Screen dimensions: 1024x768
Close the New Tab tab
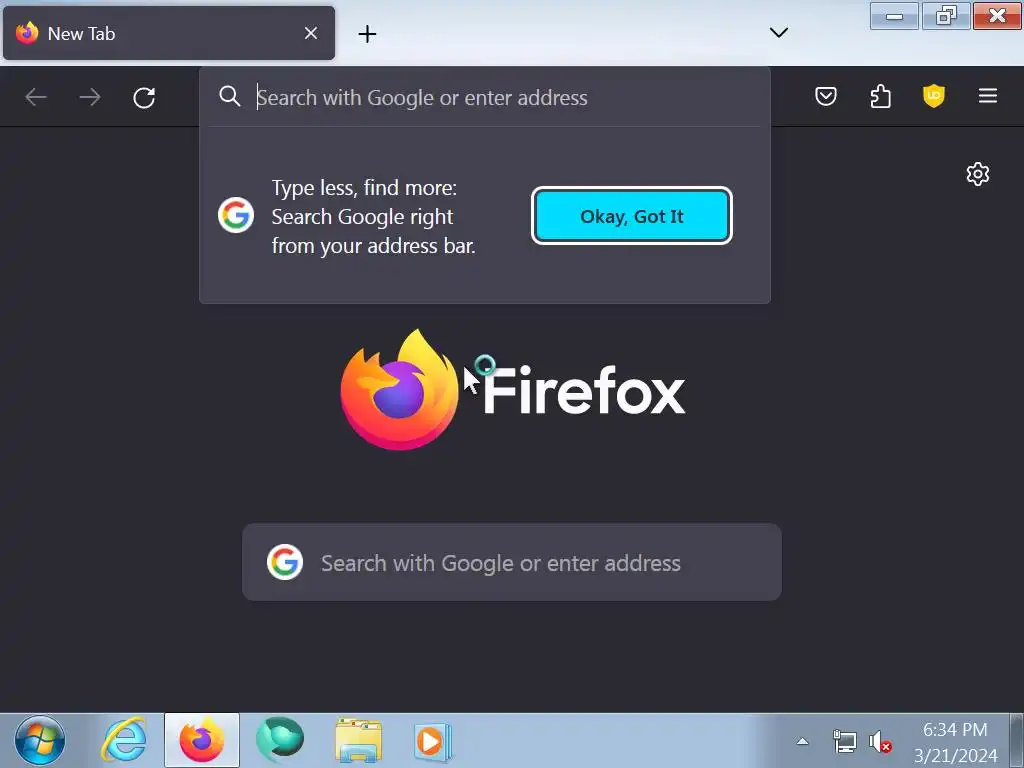point(311,33)
